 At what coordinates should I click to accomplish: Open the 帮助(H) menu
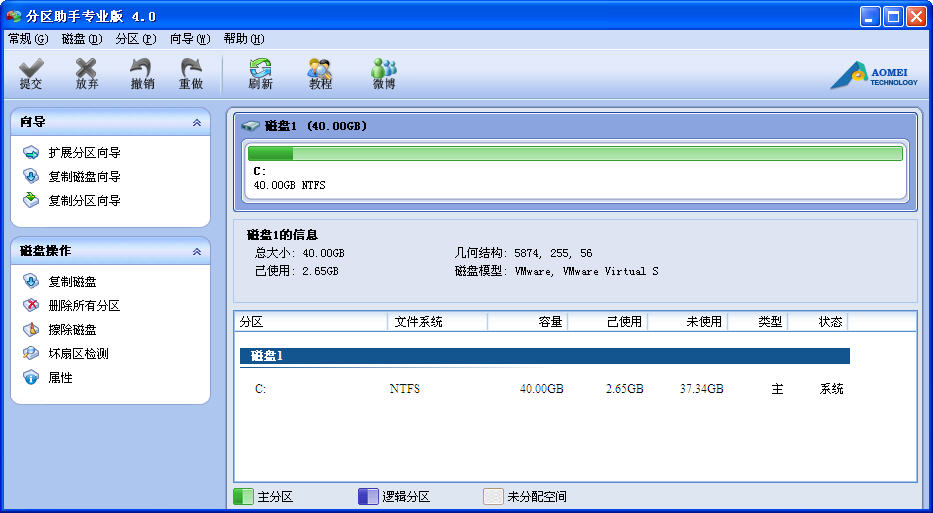click(243, 39)
